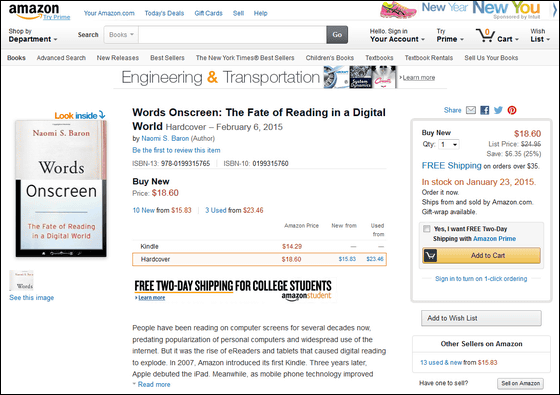Open 10 New offers link

(x=144, y=210)
